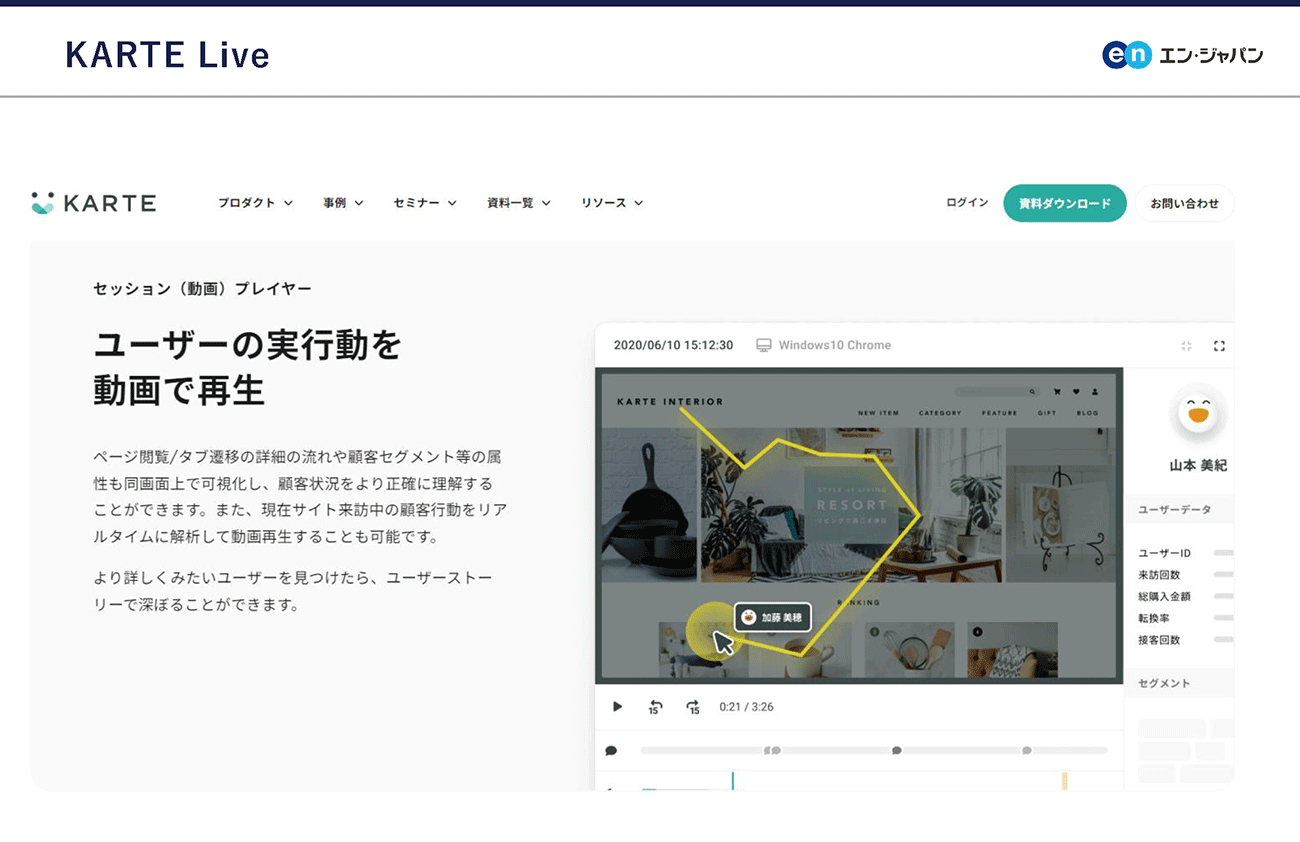Click the 資料ダウンロード button
The height and width of the screenshot is (842, 1300).
[x=1065, y=203]
